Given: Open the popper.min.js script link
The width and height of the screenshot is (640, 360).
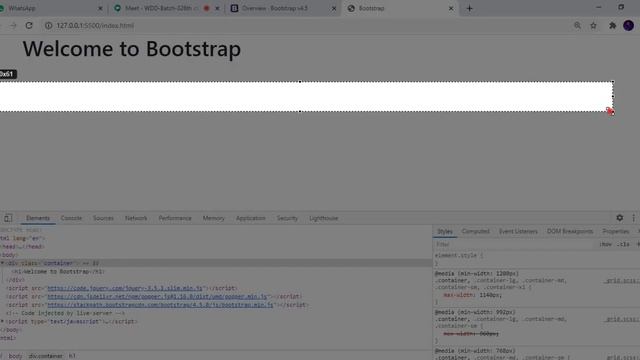Looking at the screenshot, I should click(157, 296).
